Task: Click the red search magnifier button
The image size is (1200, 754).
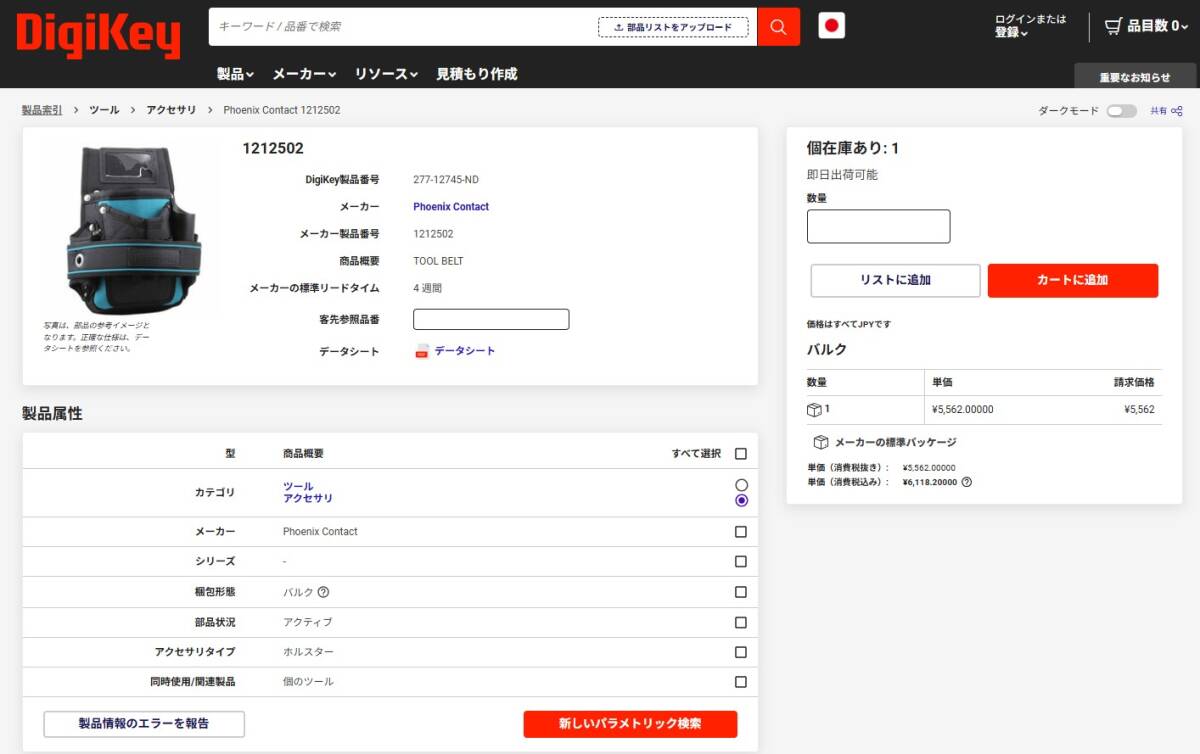Action: pos(778,27)
